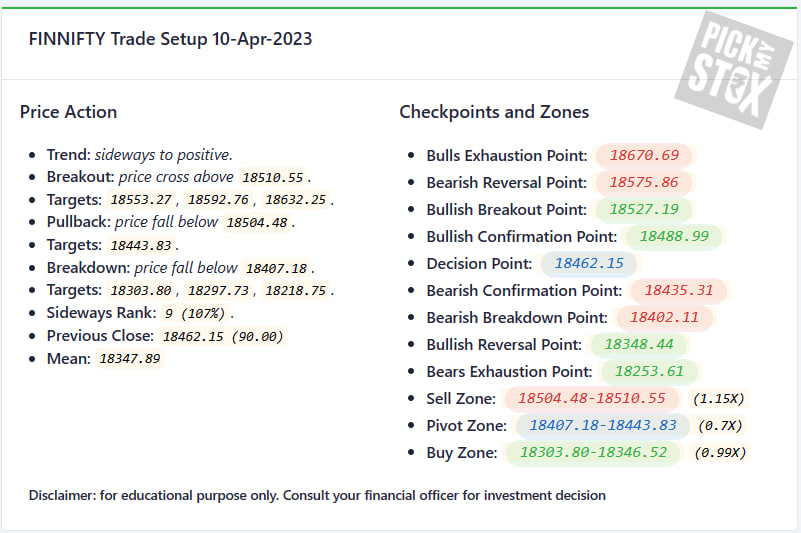Click the Decision Point label
801x533 pixels.
(479, 264)
